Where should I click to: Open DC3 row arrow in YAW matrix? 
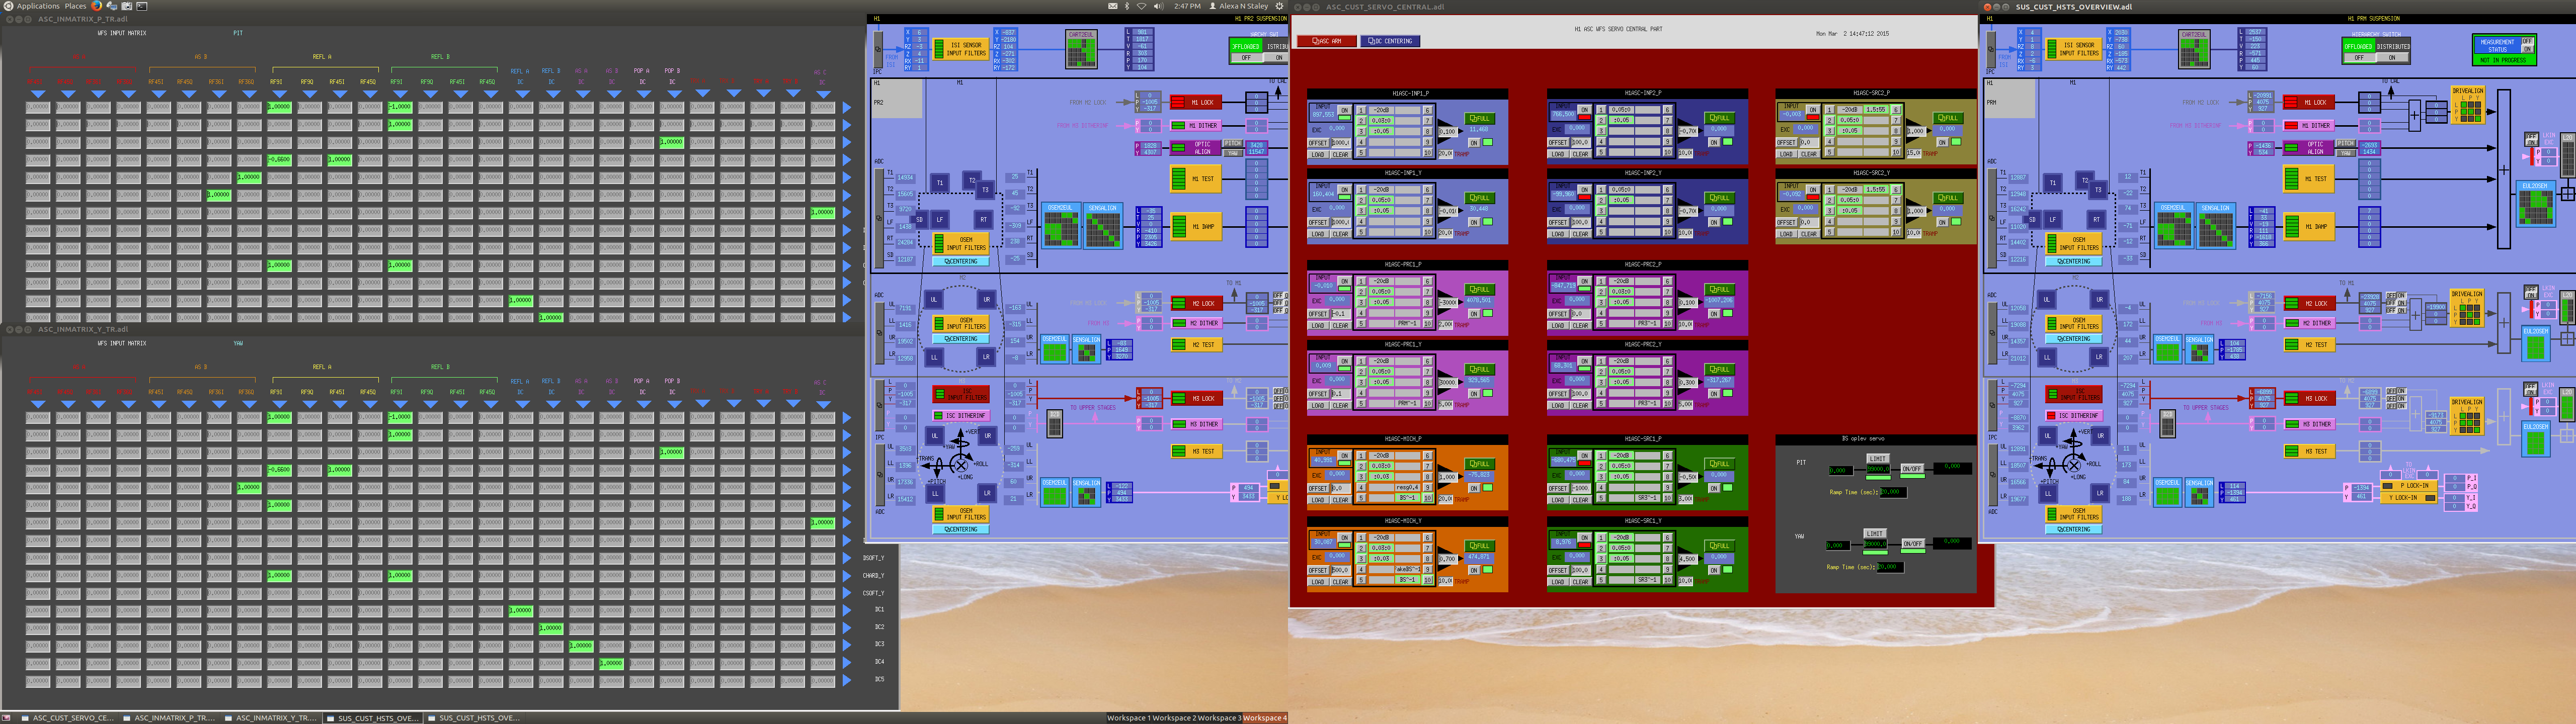click(x=847, y=645)
